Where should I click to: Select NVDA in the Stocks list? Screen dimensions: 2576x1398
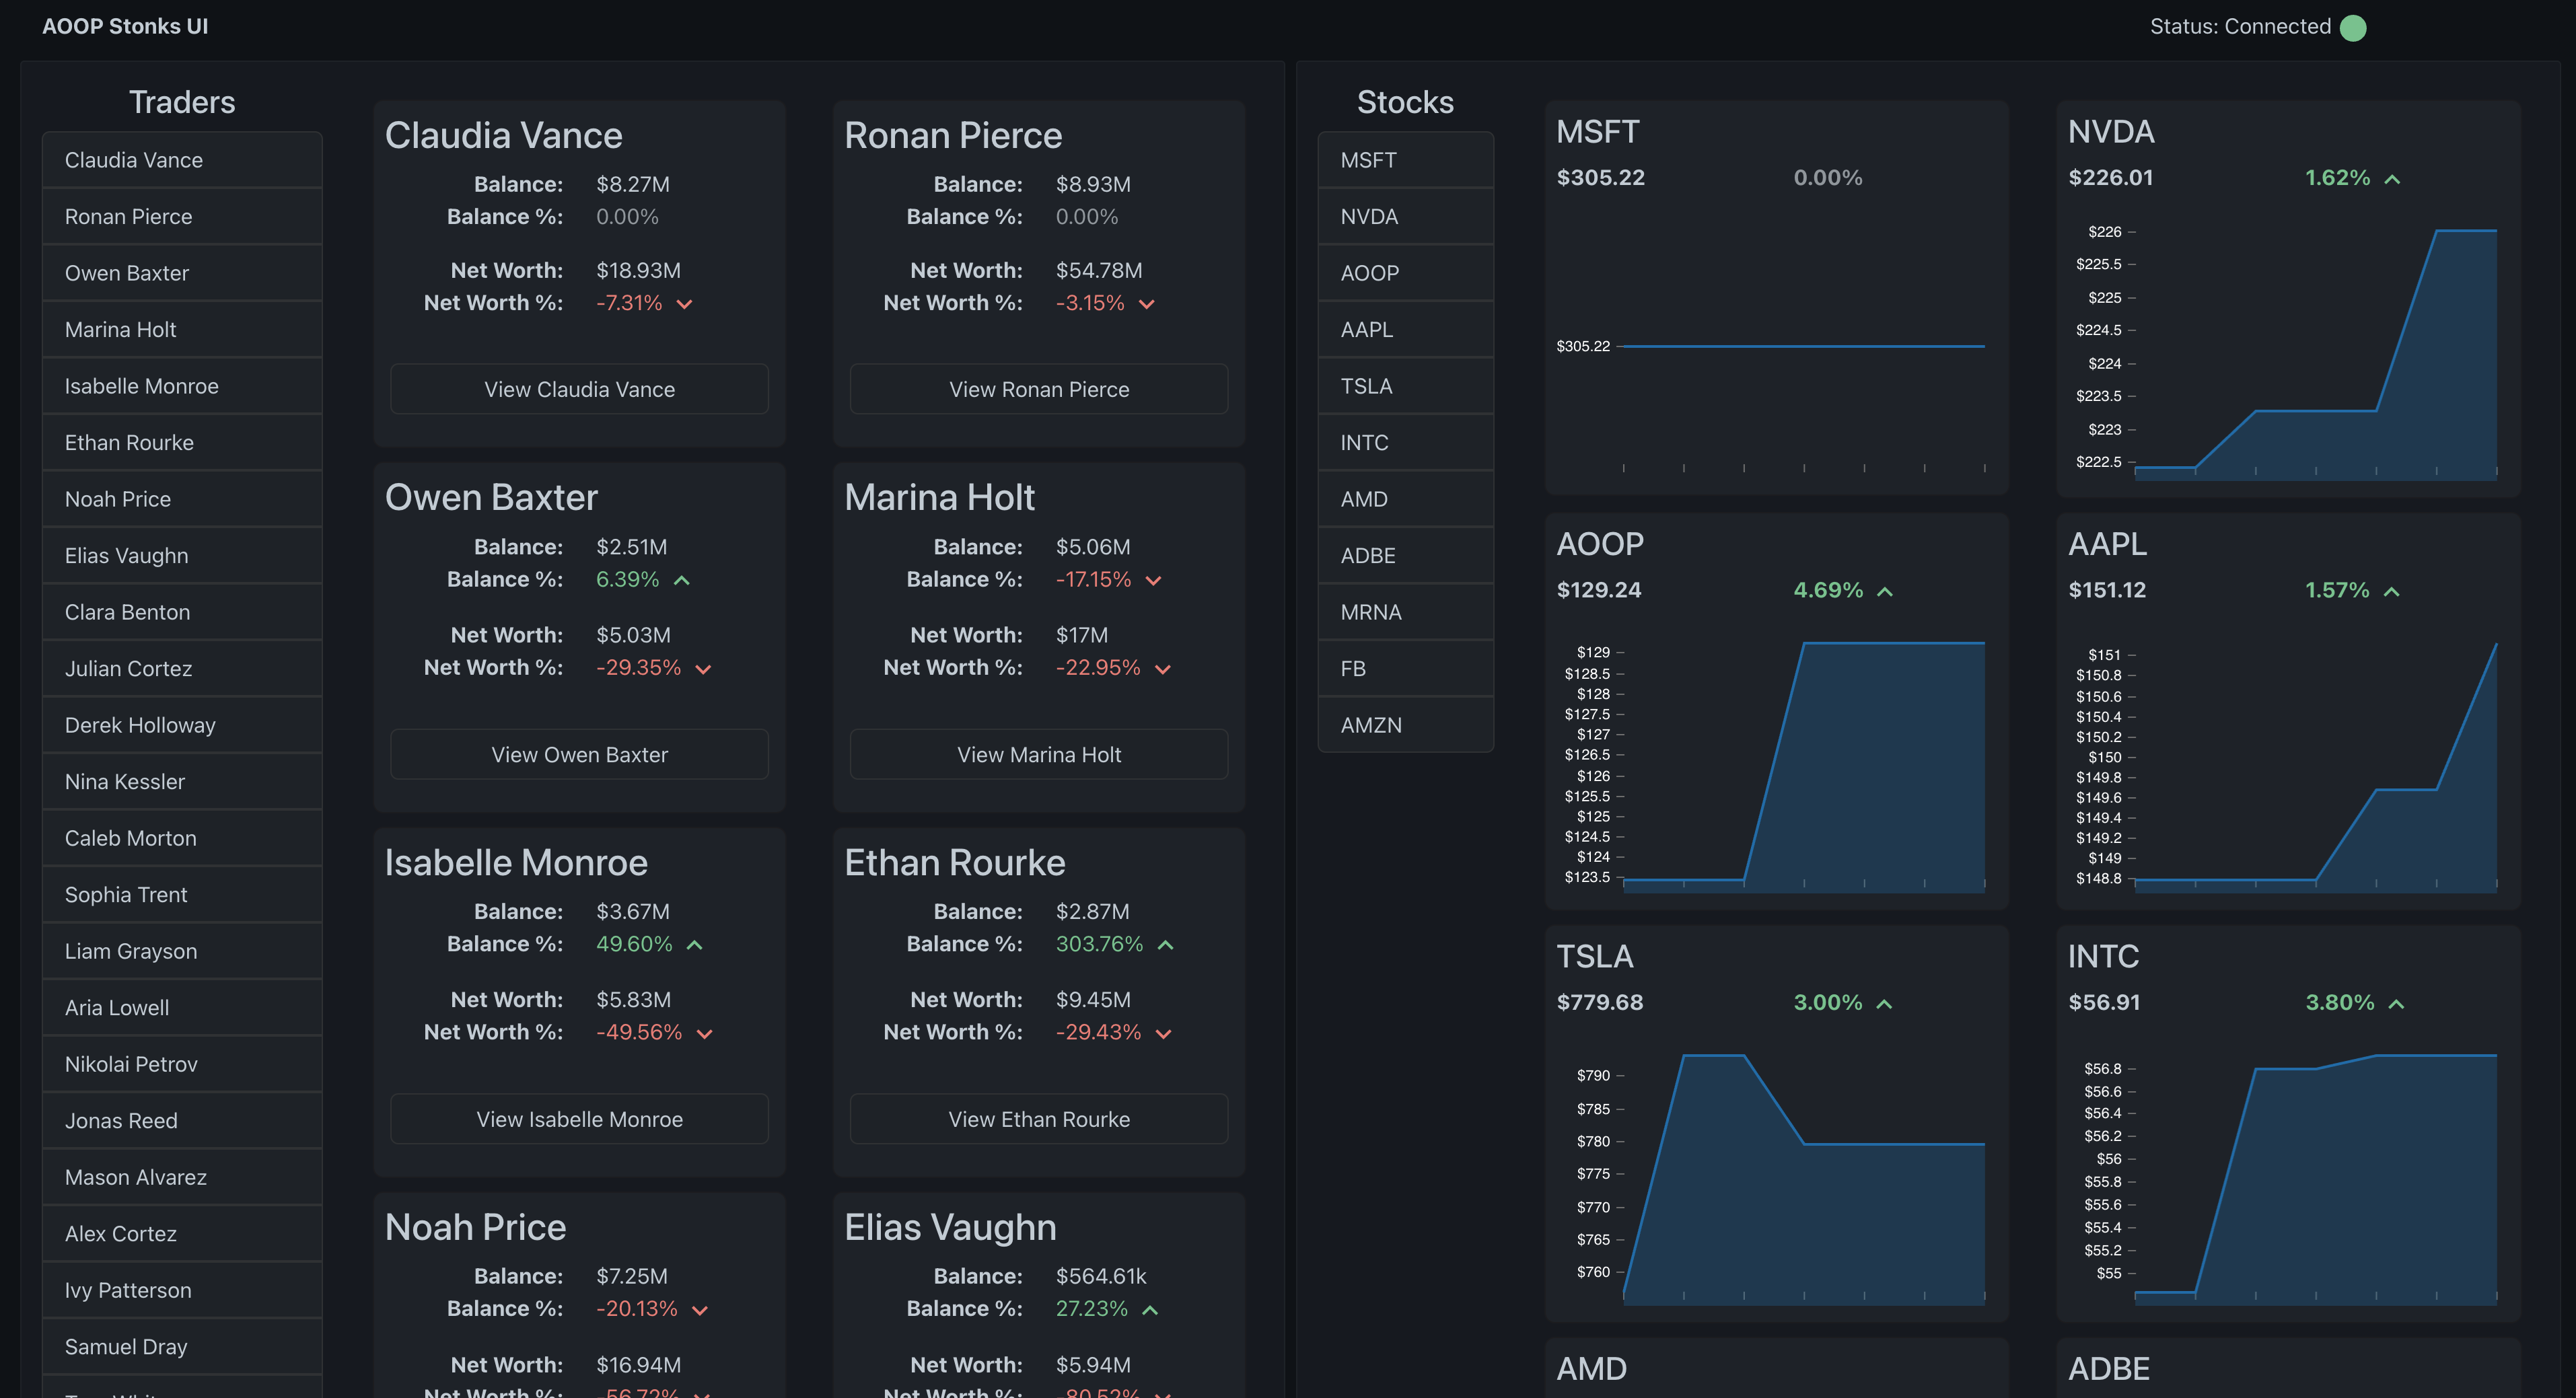pos(1405,217)
